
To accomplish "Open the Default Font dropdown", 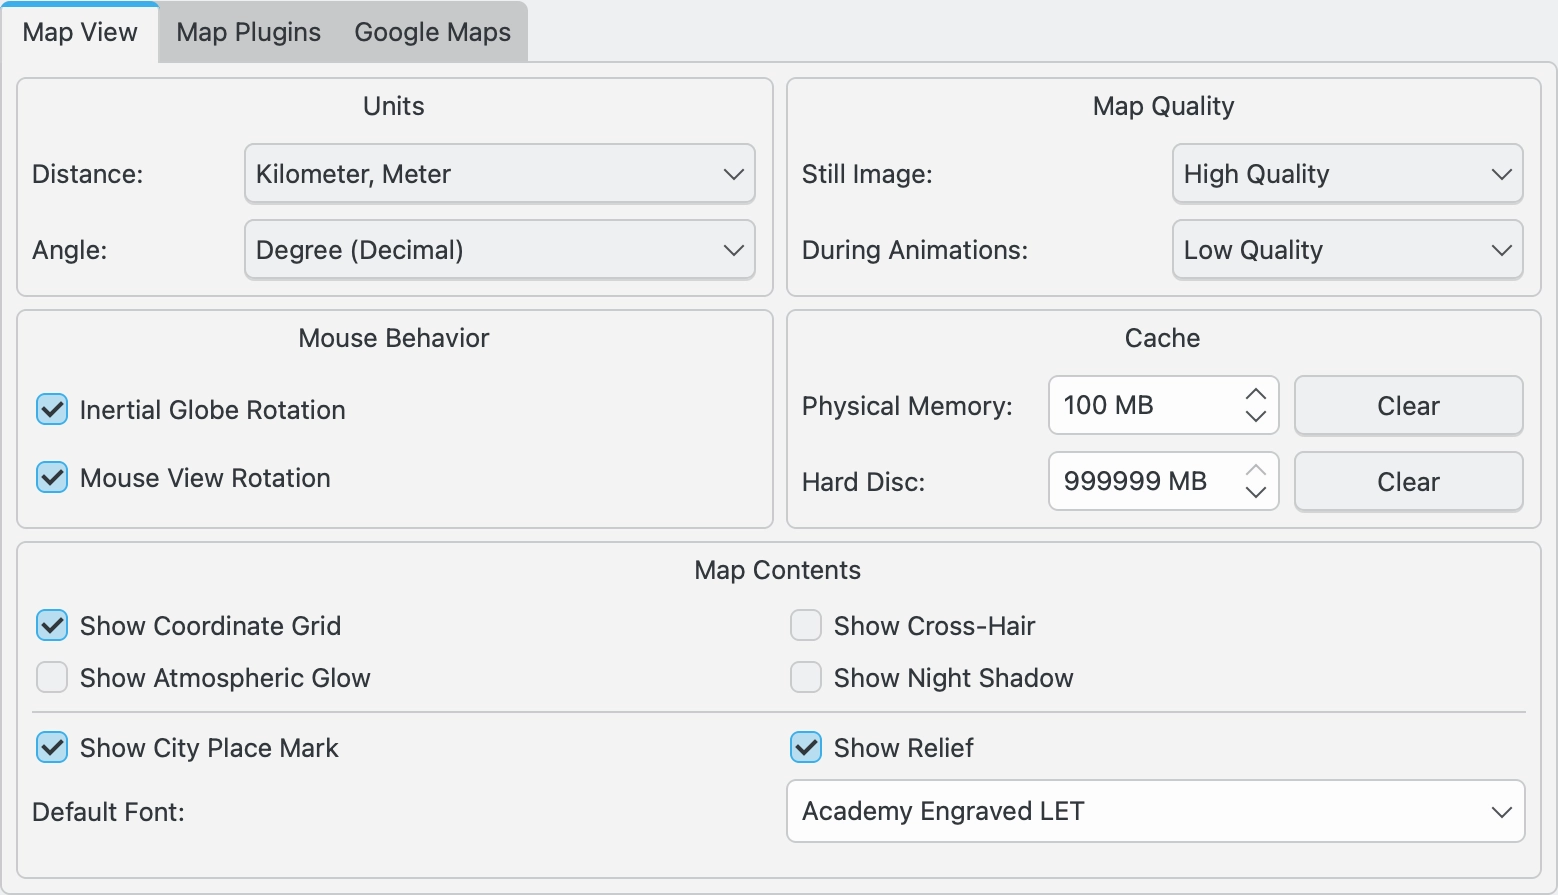I will pos(1155,811).
